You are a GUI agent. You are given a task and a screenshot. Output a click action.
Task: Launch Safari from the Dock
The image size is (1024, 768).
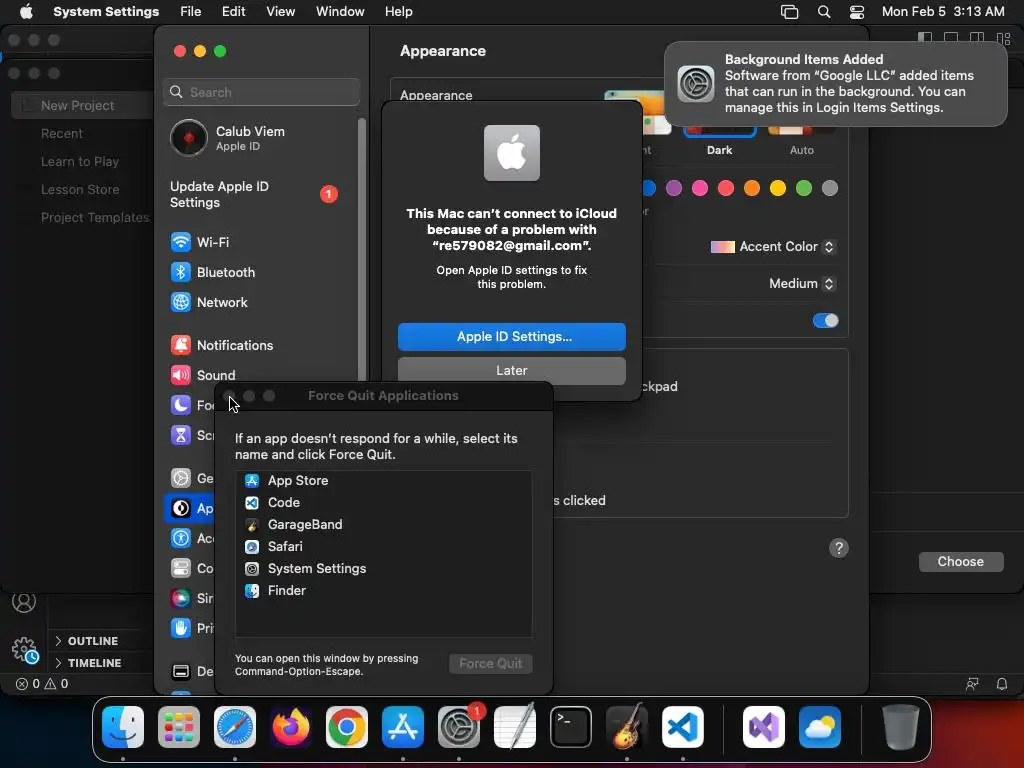coord(235,727)
